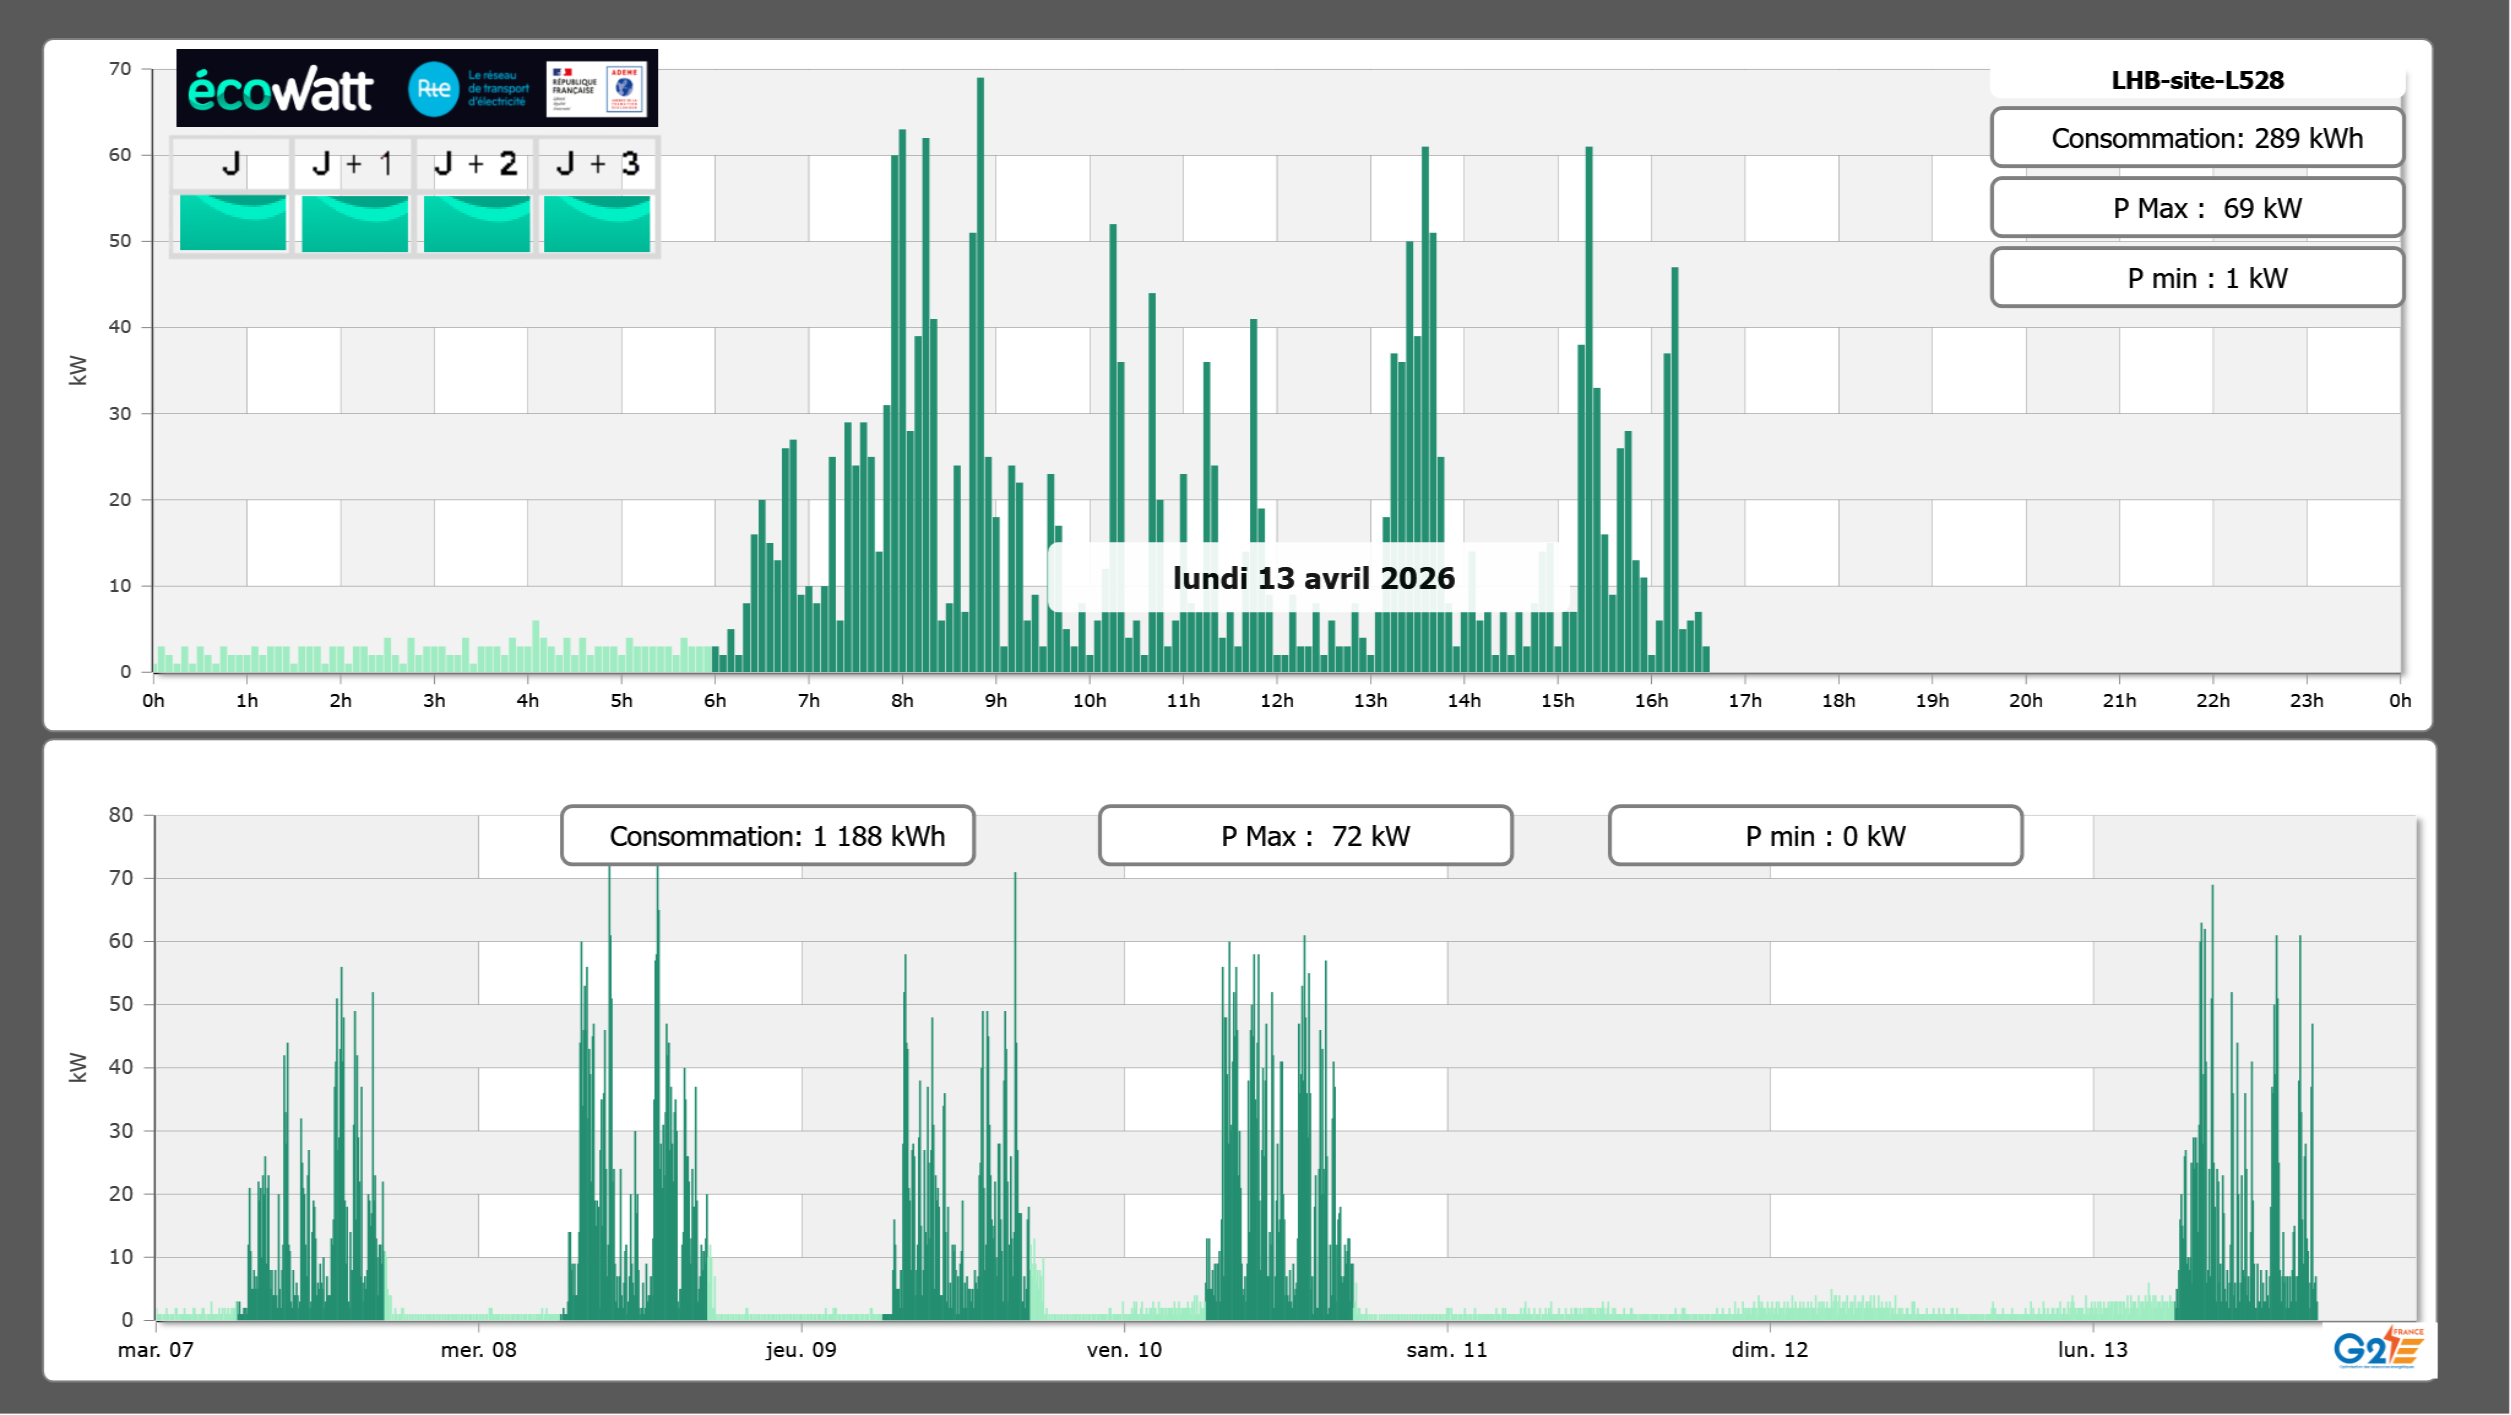The height and width of the screenshot is (1415, 2511).
Task: Click the 12h tick on daily chart axis
Action: pyautogui.click(x=1276, y=701)
